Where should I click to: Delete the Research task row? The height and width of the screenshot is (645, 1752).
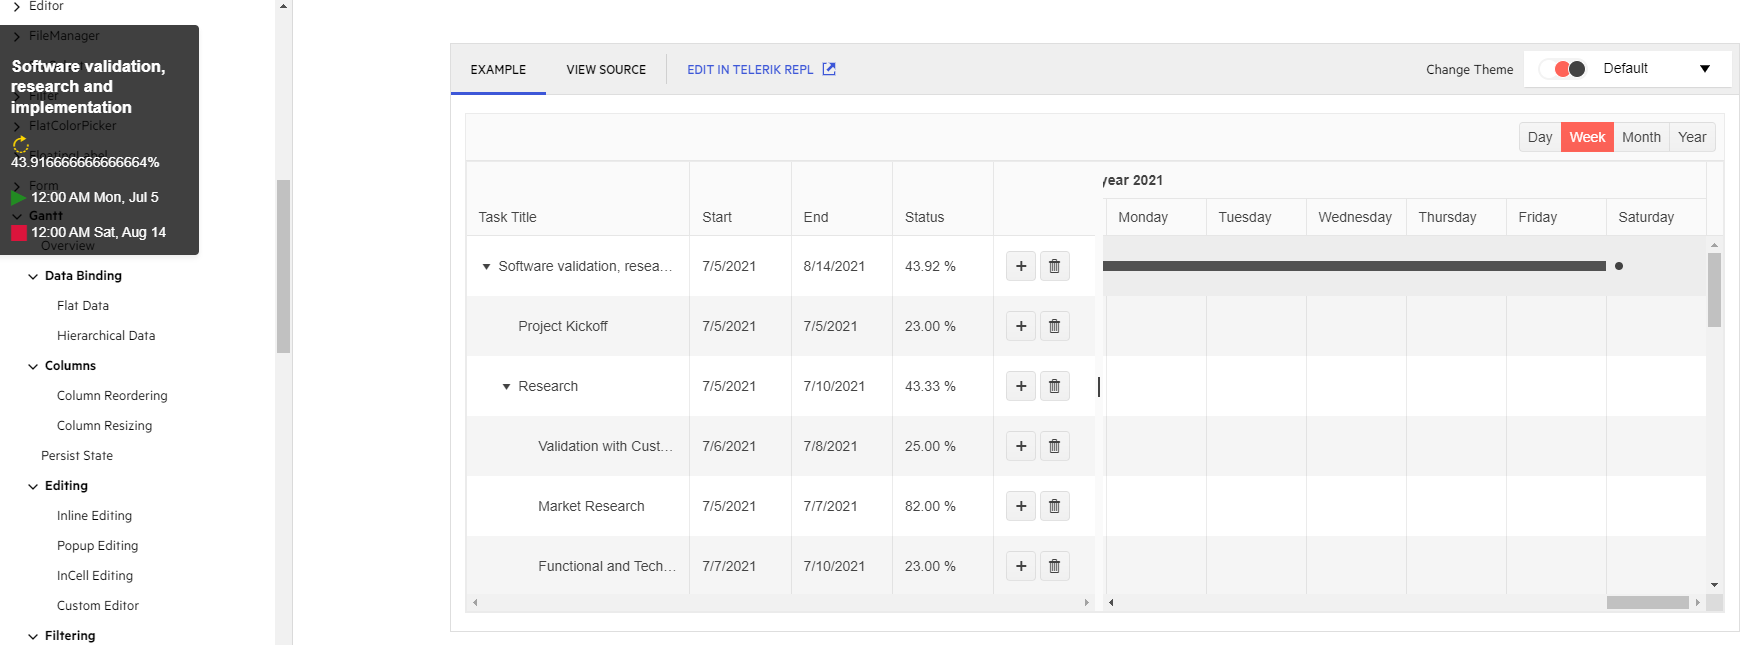pyautogui.click(x=1054, y=386)
